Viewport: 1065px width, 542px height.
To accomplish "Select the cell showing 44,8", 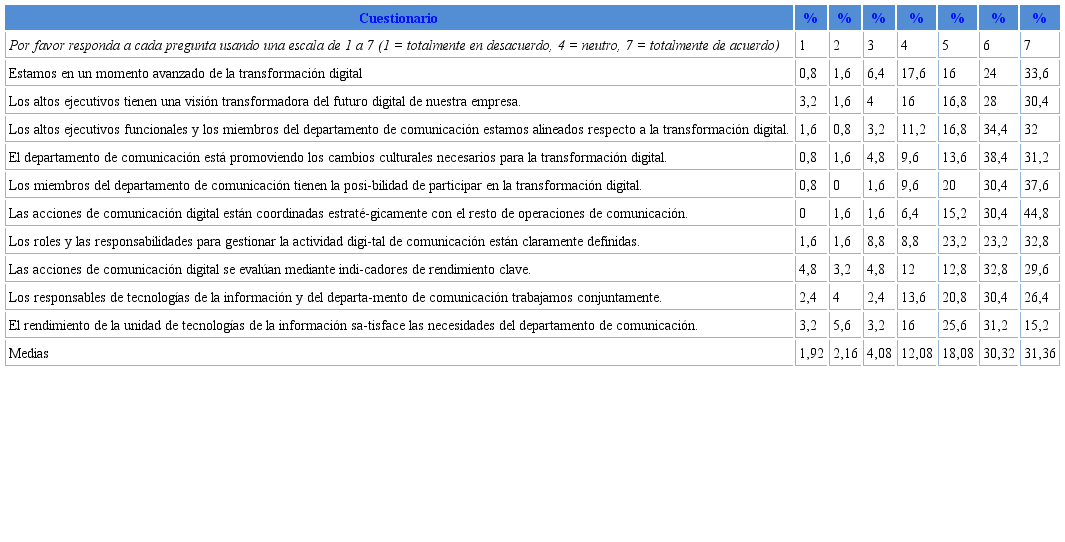I will coord(1036,213).
